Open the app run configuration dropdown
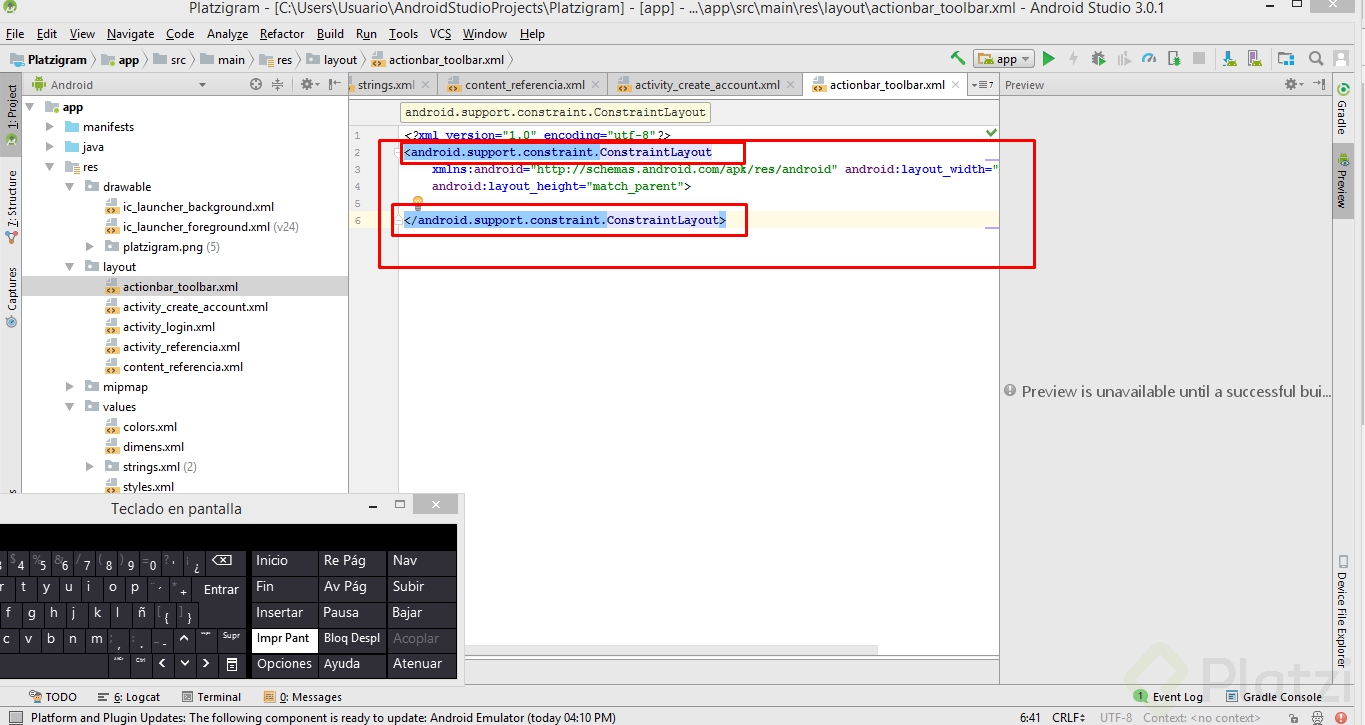Viewport: 1365px width, 725px height. click(x=1004, y=59)
